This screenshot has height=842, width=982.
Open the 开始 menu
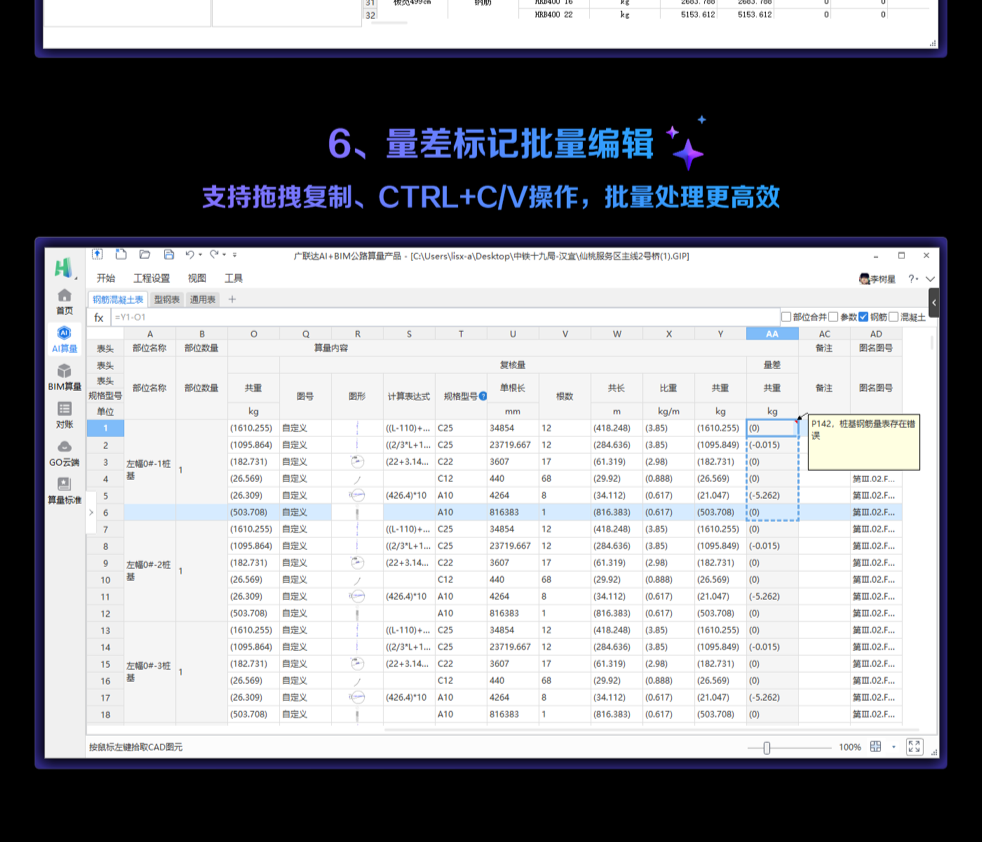106,278
